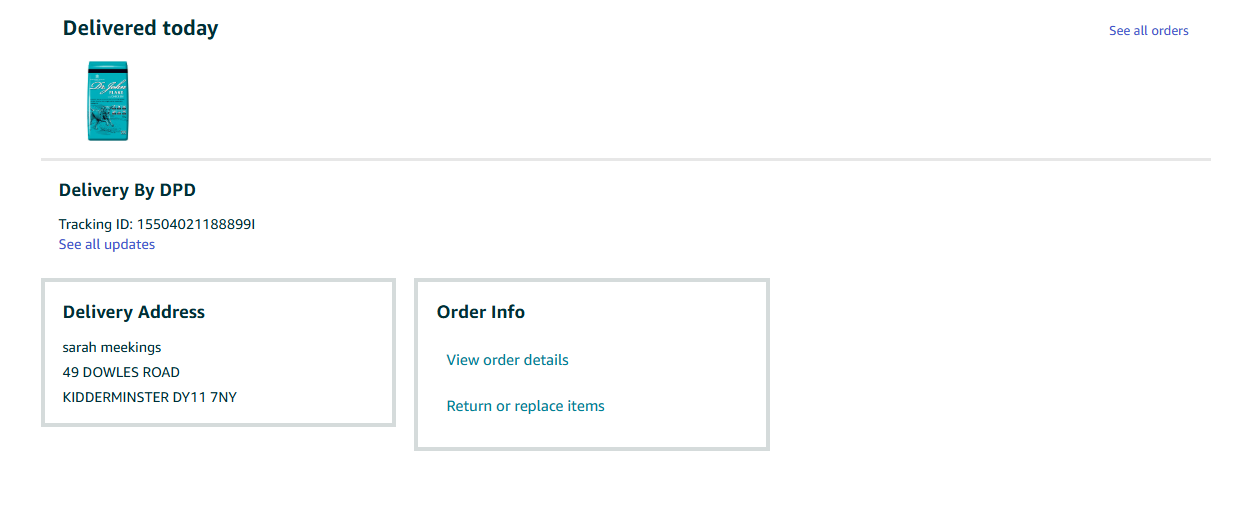Click the Order Info heading

(481, 312)
